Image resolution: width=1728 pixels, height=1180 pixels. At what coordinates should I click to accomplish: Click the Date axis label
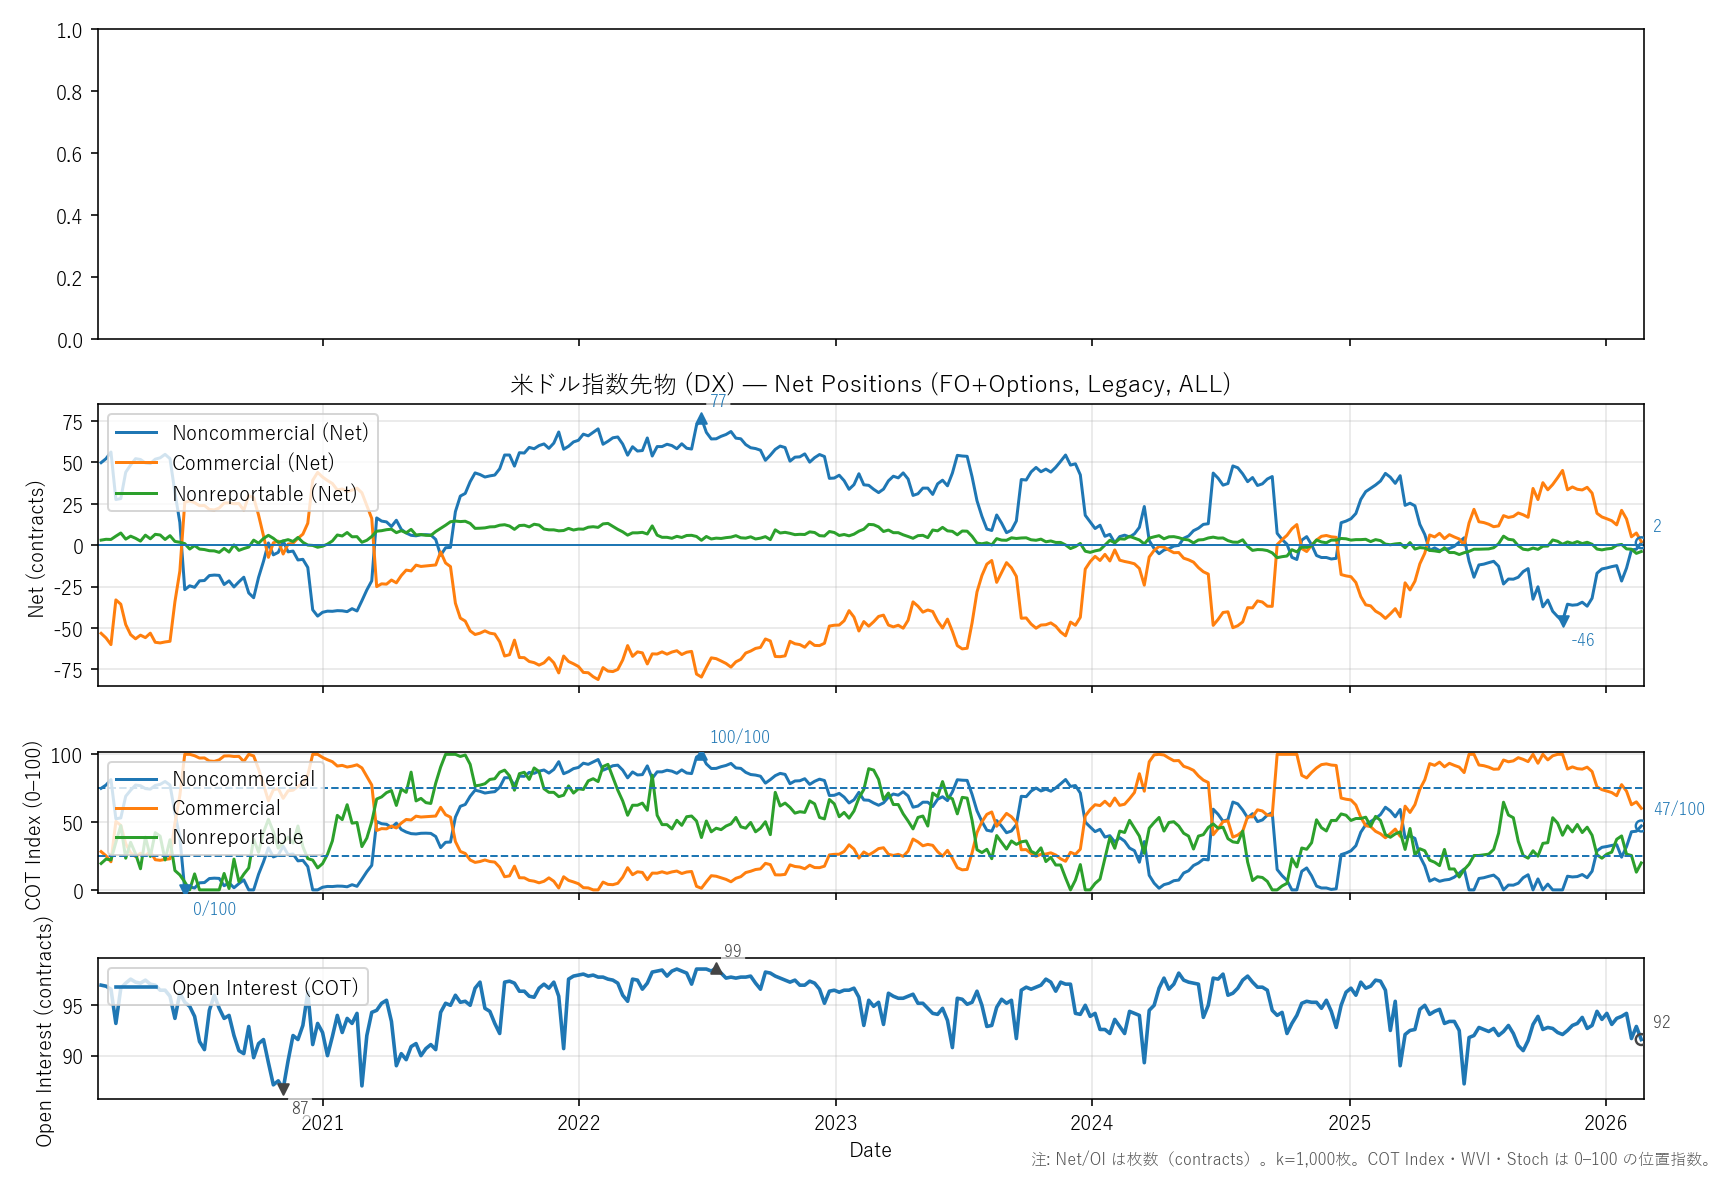coord(870,1150)
